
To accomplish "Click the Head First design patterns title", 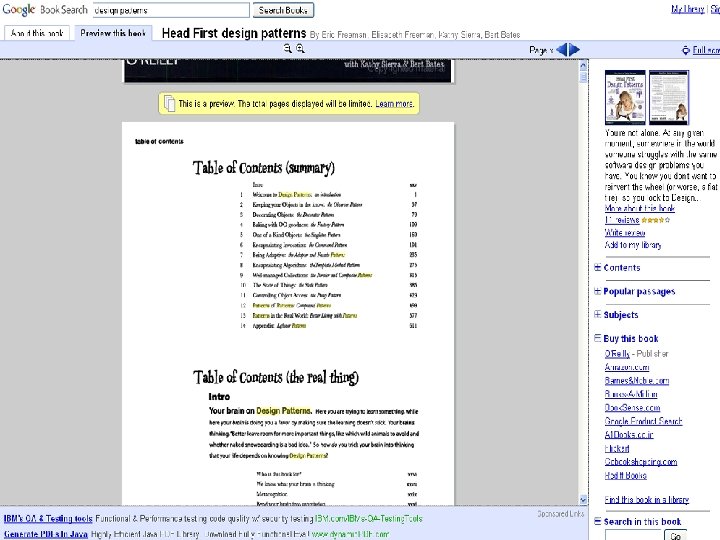I will 234,33.
